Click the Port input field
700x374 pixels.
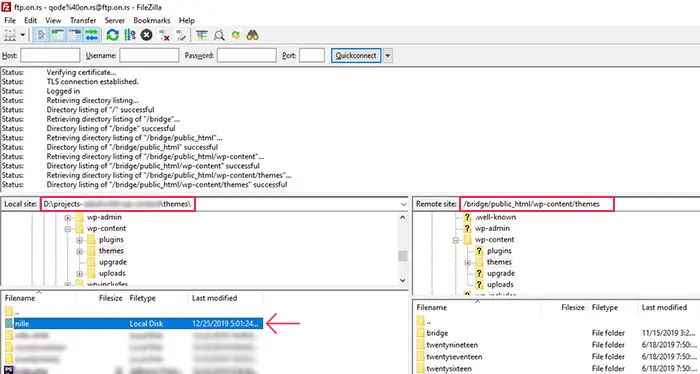pos(312,56)
